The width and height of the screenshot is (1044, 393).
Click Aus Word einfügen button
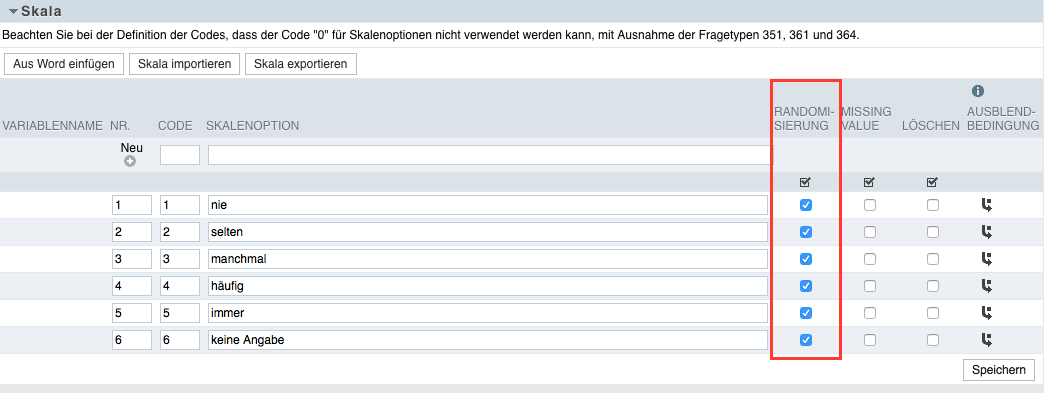[64, 64]
